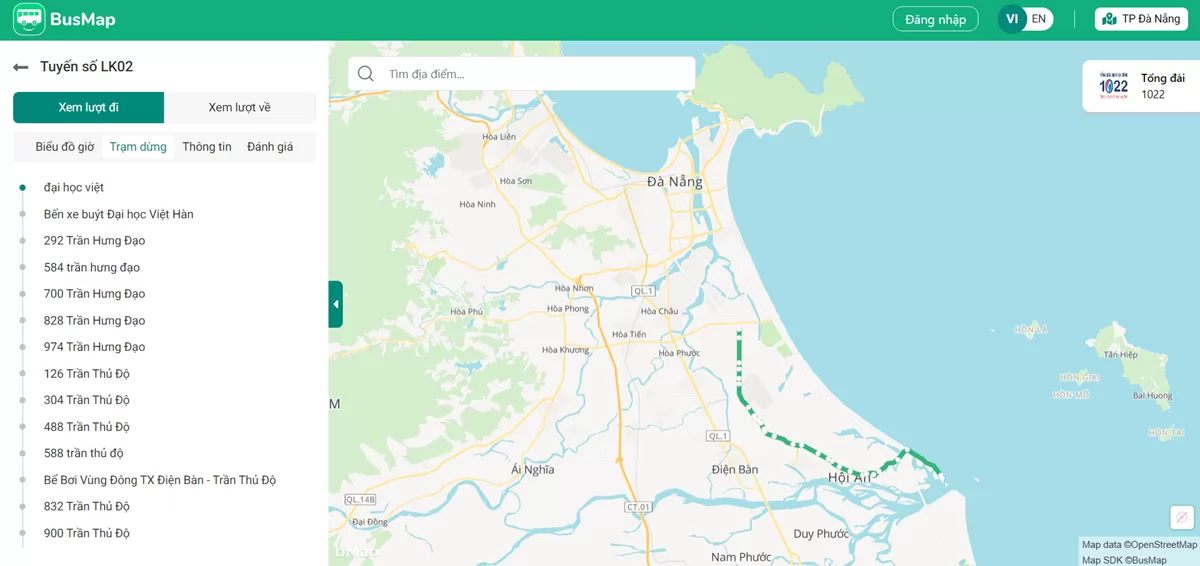Click the 1022 hotline logo

click(1113, 86)
